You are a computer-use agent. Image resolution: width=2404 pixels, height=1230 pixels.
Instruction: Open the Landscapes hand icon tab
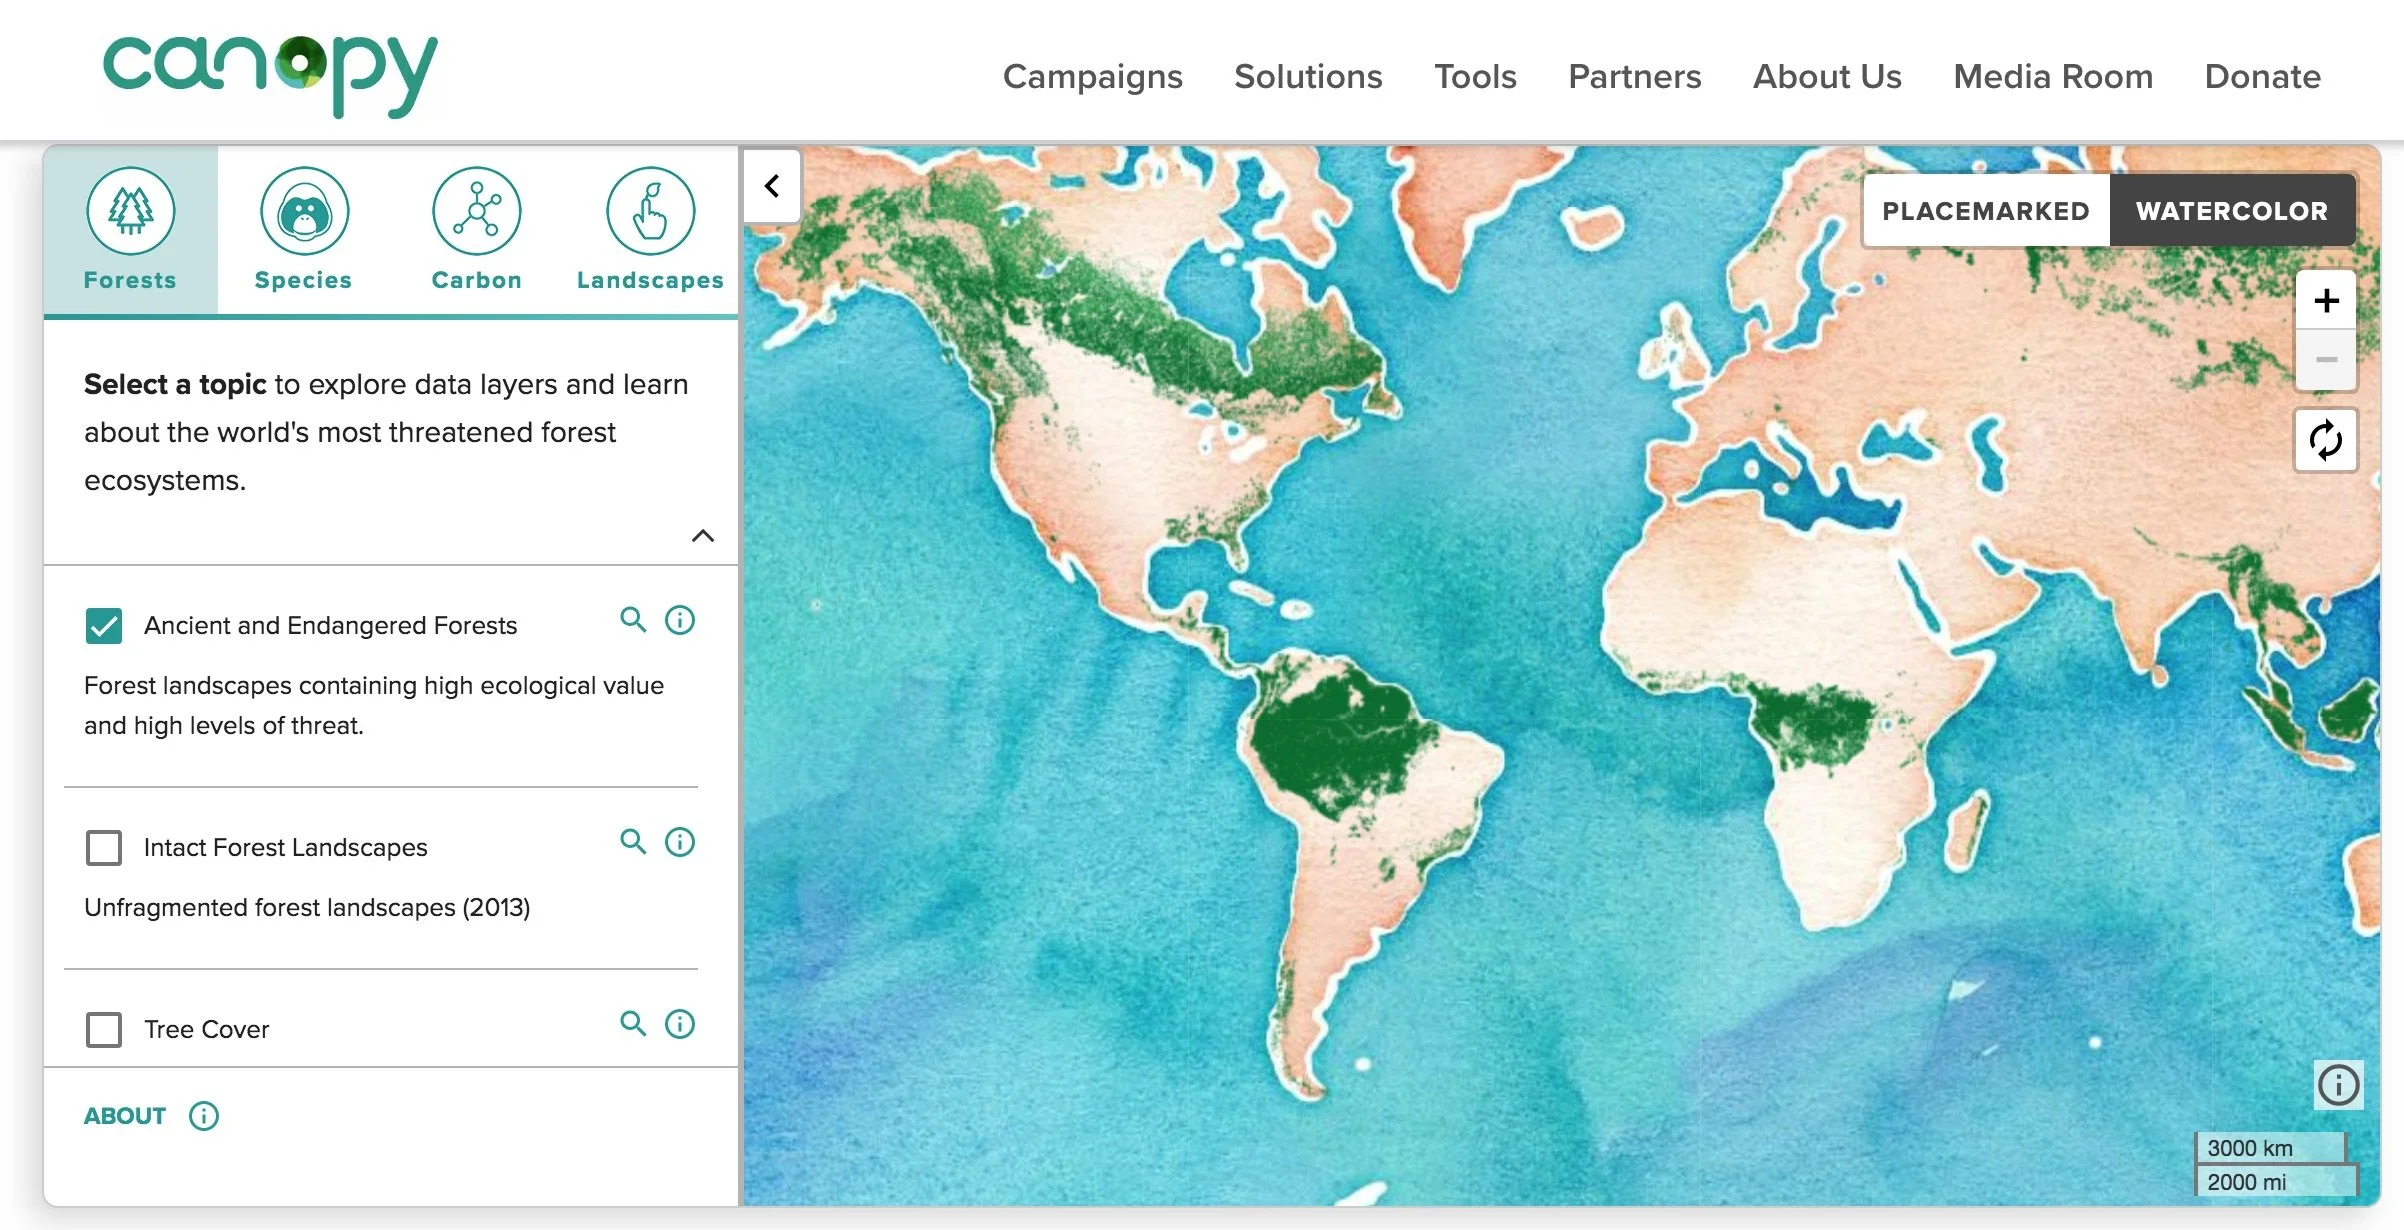(650, 212)
